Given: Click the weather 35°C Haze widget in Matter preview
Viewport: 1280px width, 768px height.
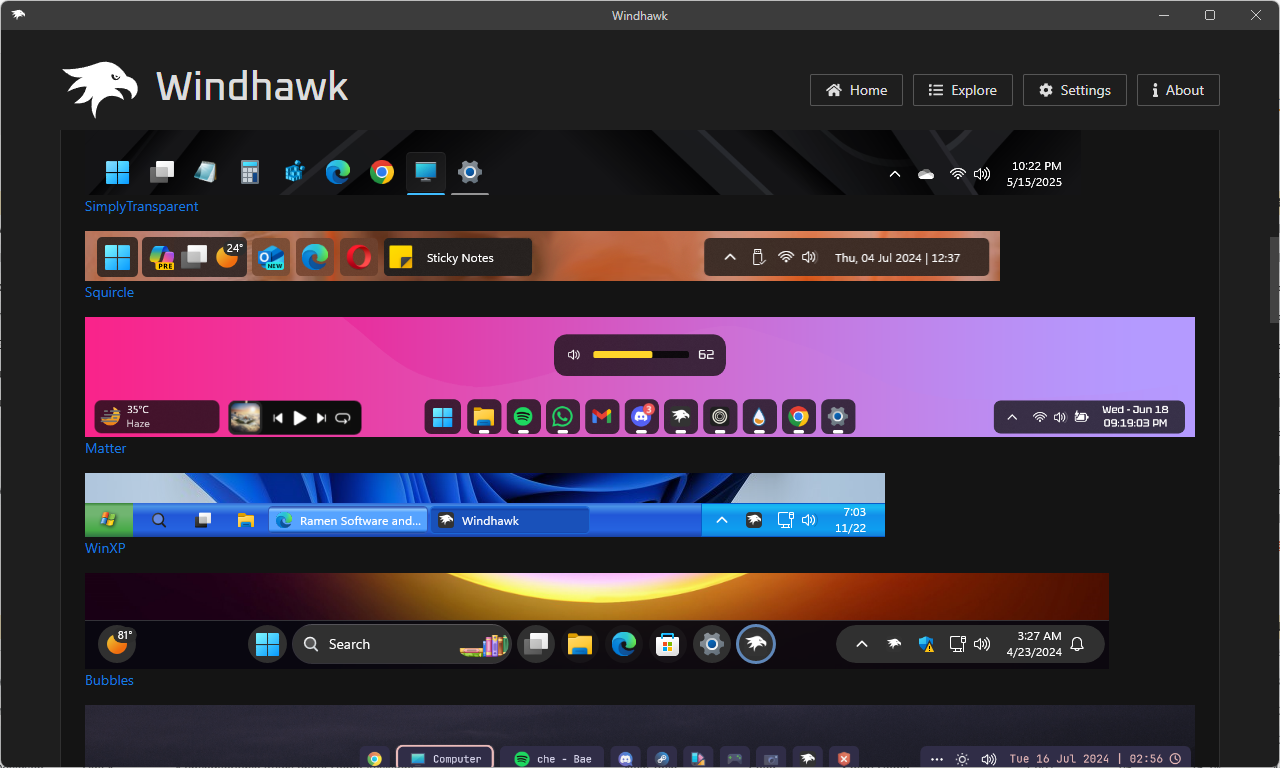Looking at the screenshot, I should (156, 417).
